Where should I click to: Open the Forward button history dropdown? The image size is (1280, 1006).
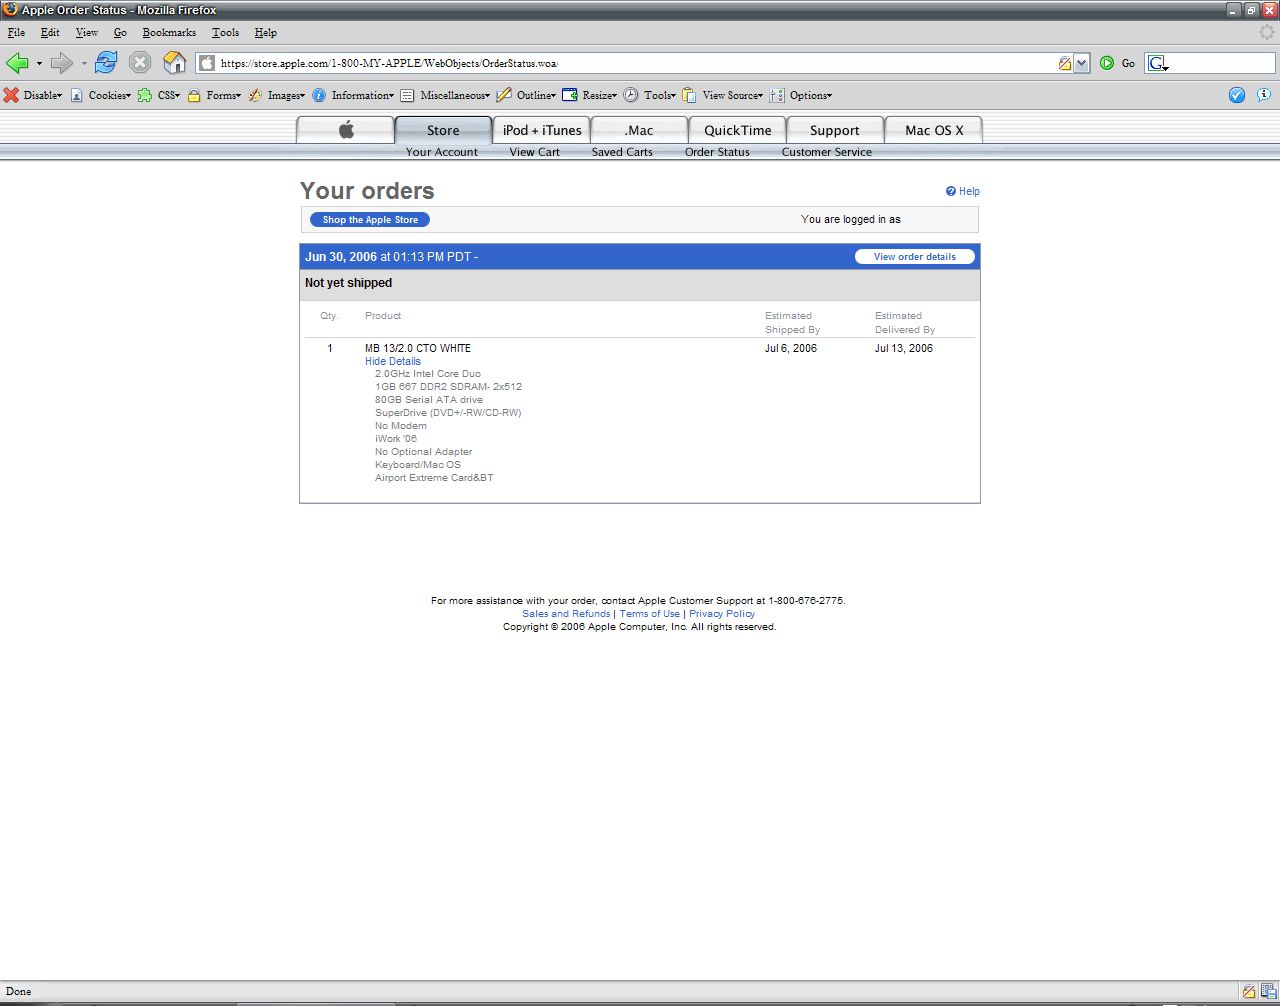(x=84, y=63)
